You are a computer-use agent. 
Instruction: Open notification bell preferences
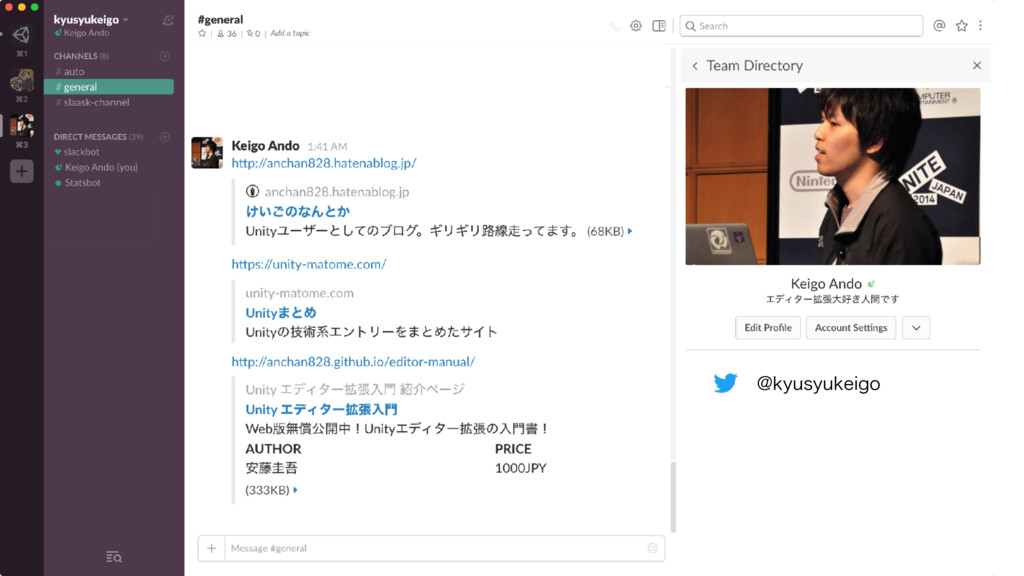[x=168, y=21]
